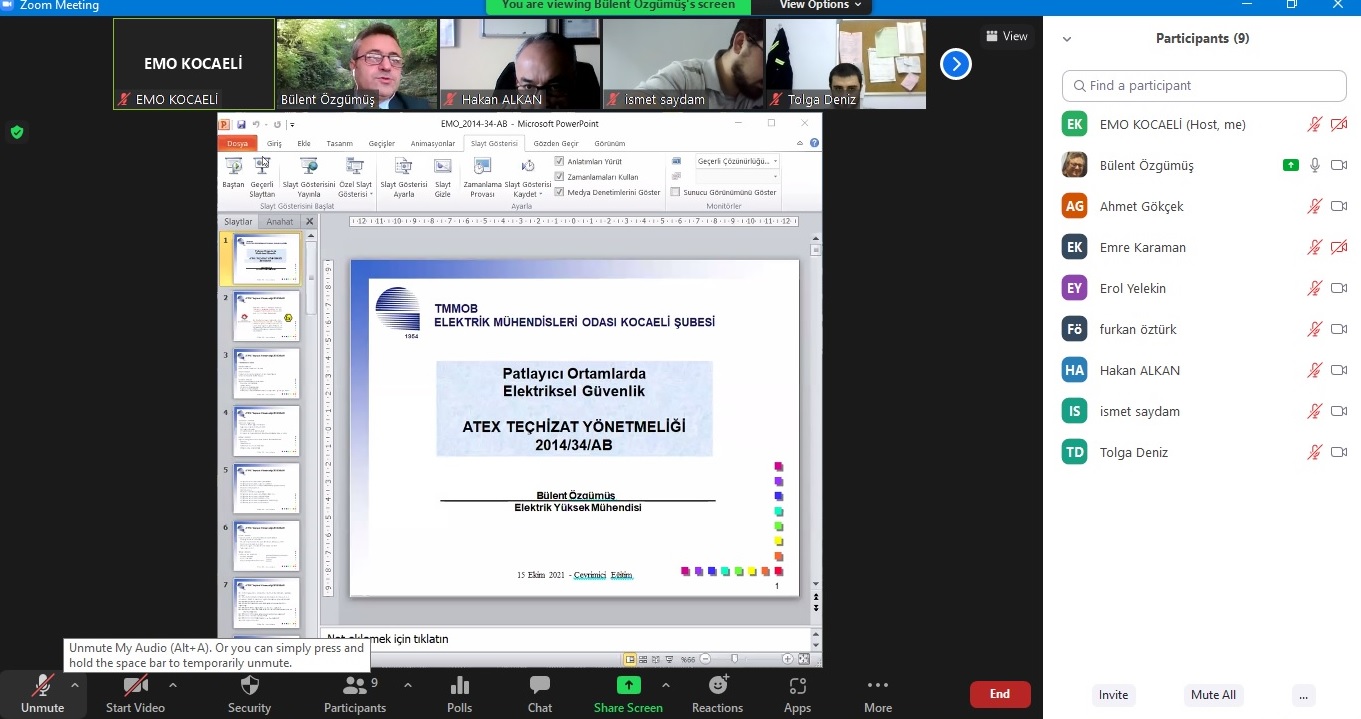Collapse the Participants panel chevron
The width and height of the screenshot is (1361, 719).
(1067, 39)
